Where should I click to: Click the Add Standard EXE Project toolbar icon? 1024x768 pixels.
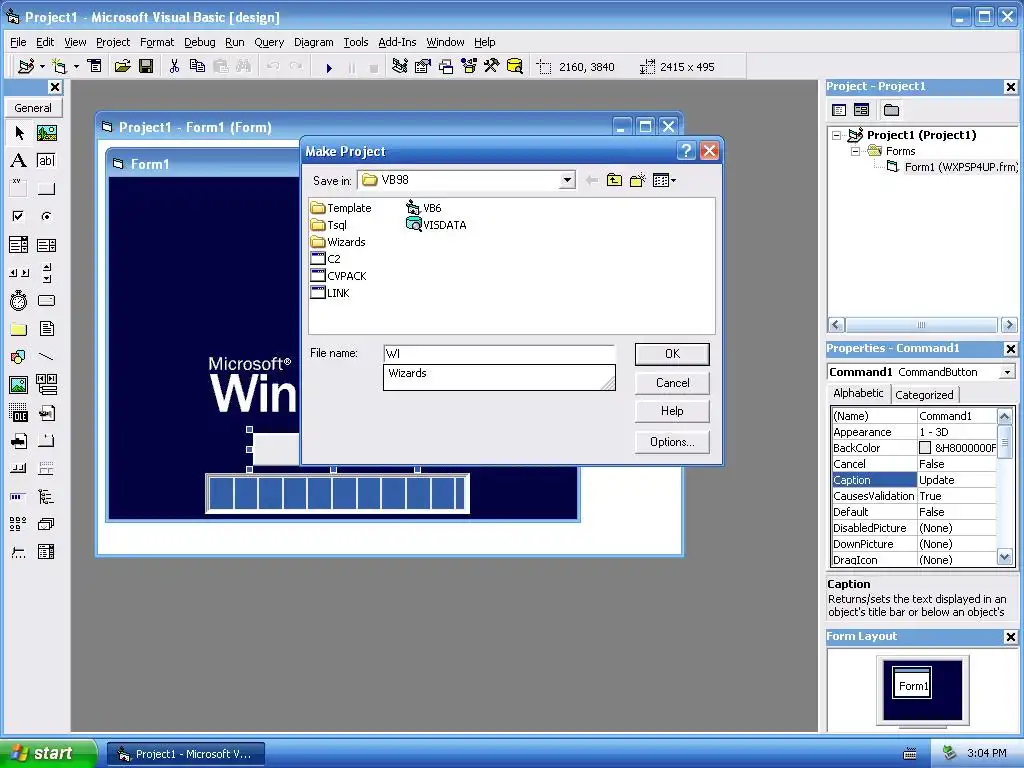coord(26,67)
